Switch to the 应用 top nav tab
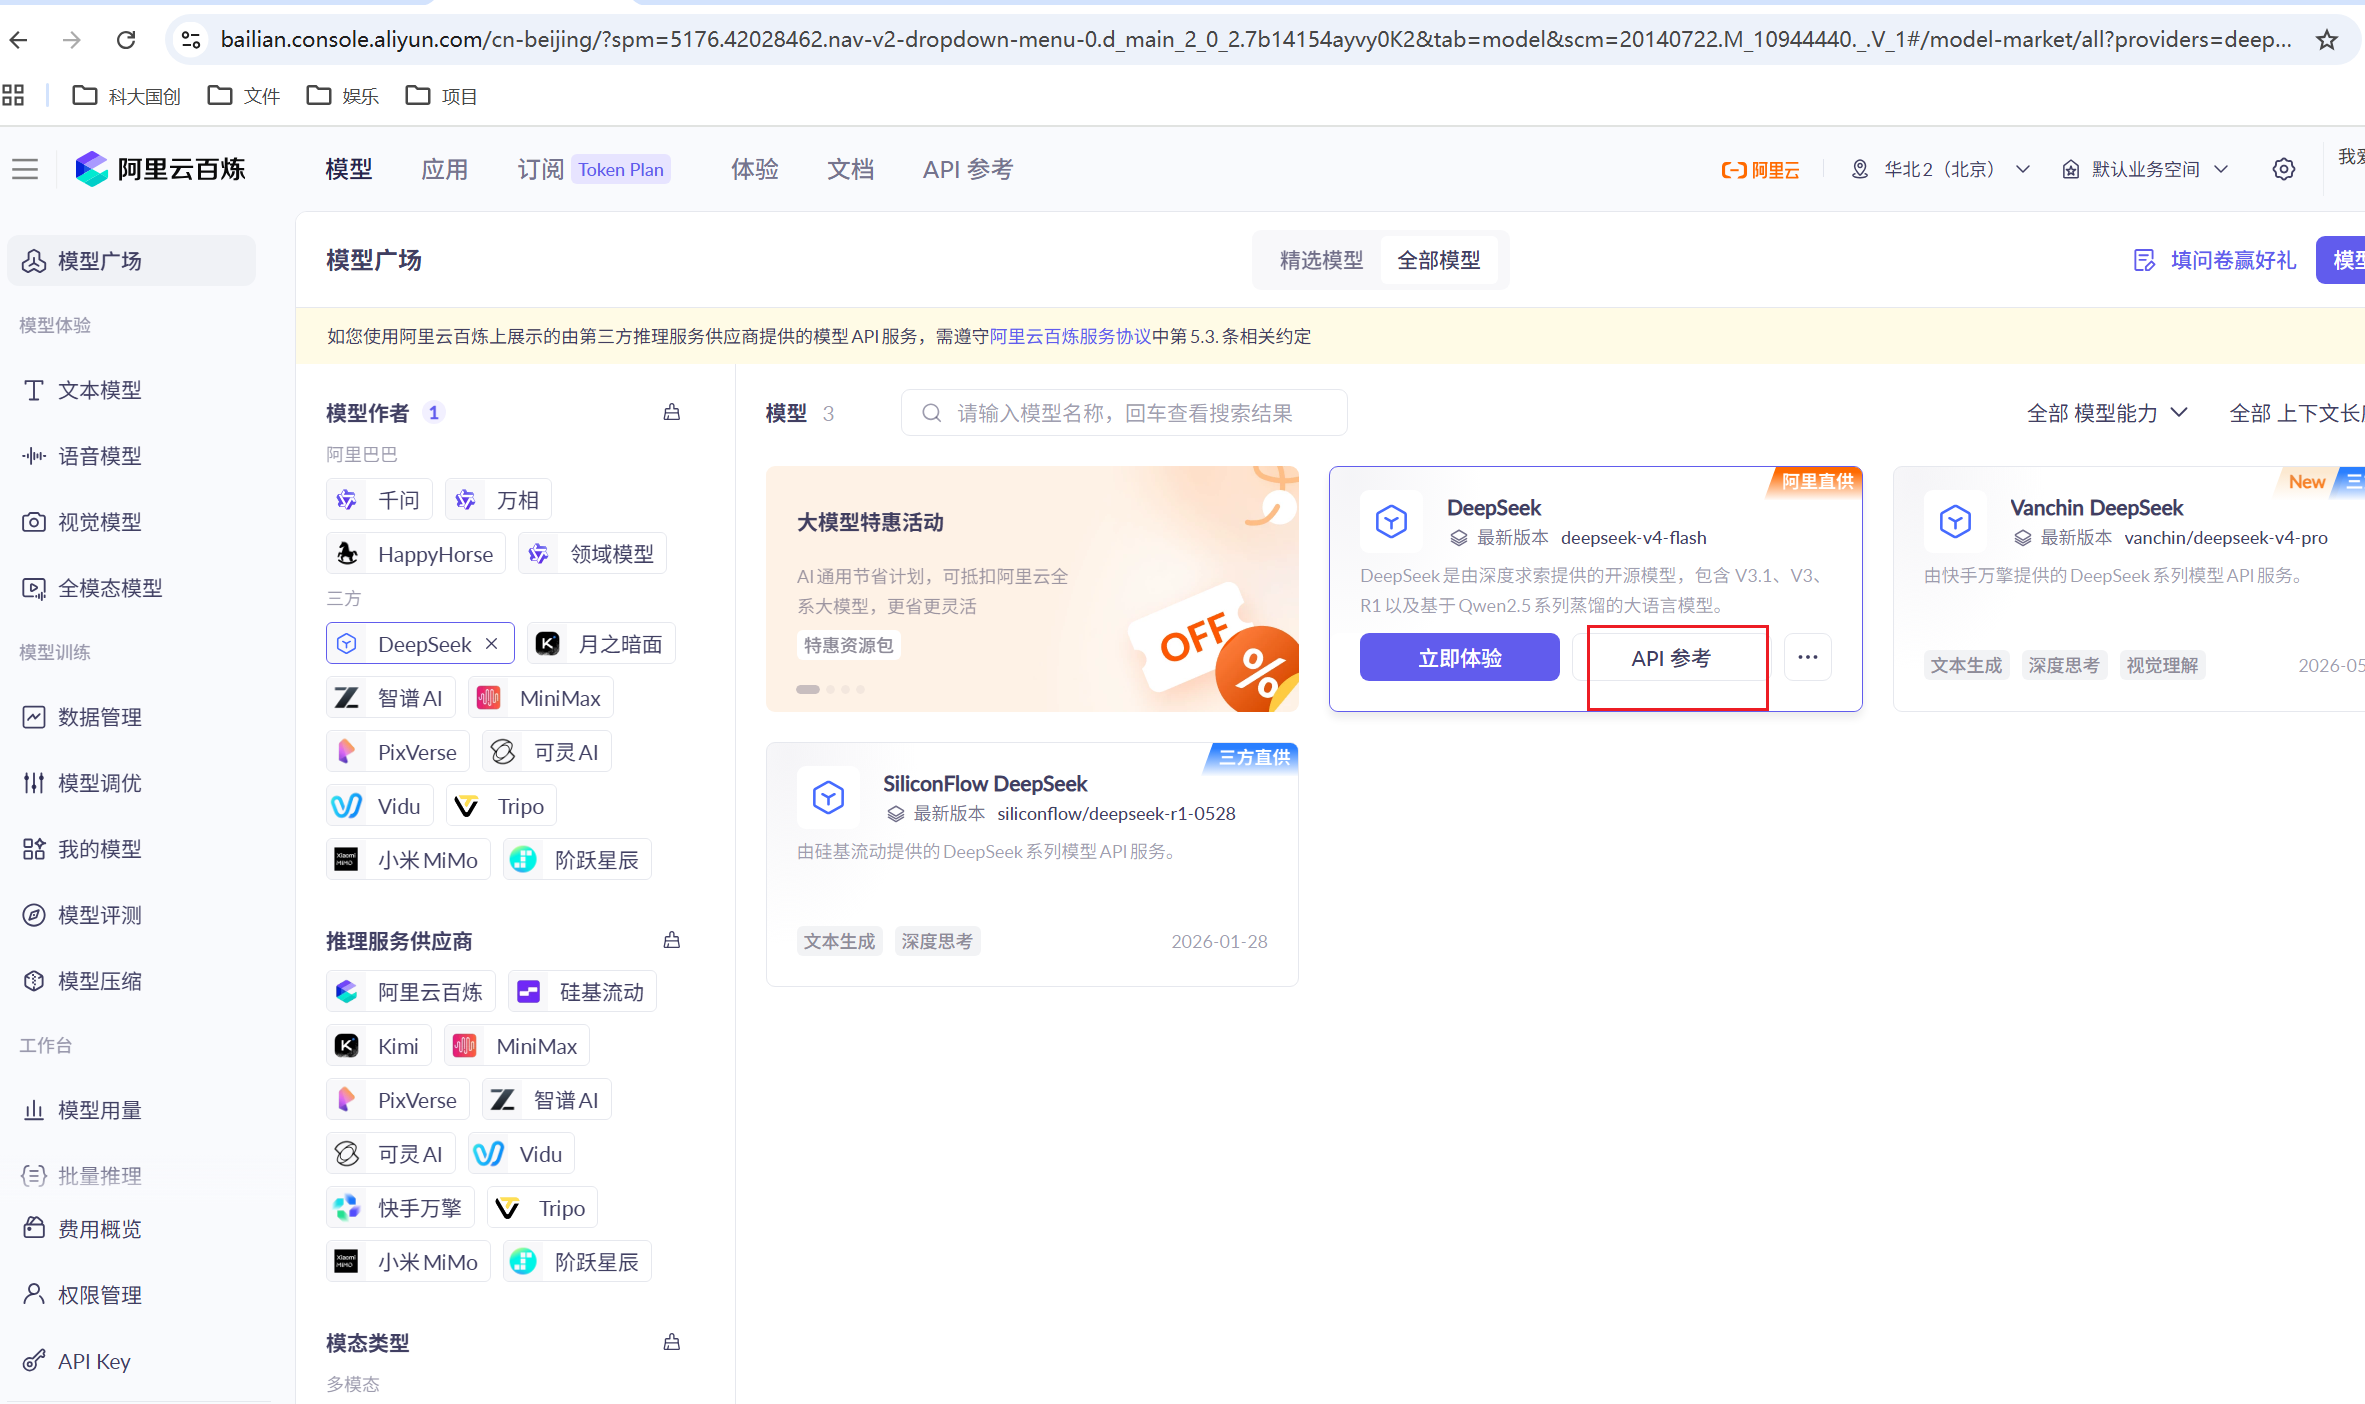The width and height of the screenshot is (2365, 1404). coord(445,170)
